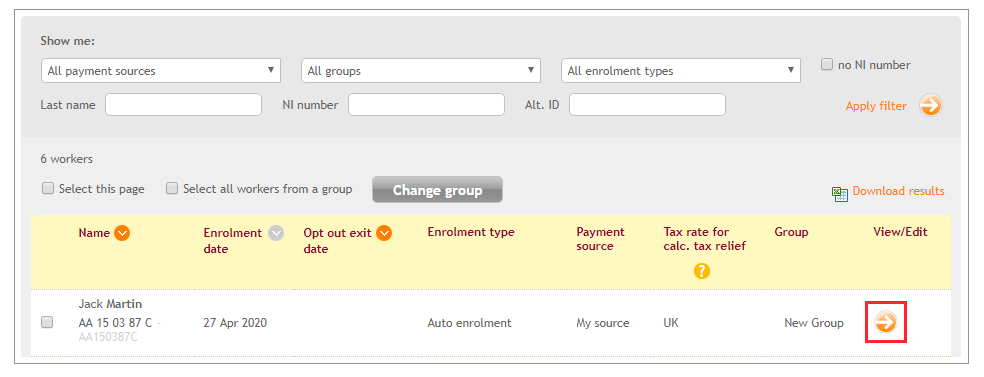Screen dimensions: 984x377
Task: Open the All payment sources dropdown
Action: click(x=161, y=71)
